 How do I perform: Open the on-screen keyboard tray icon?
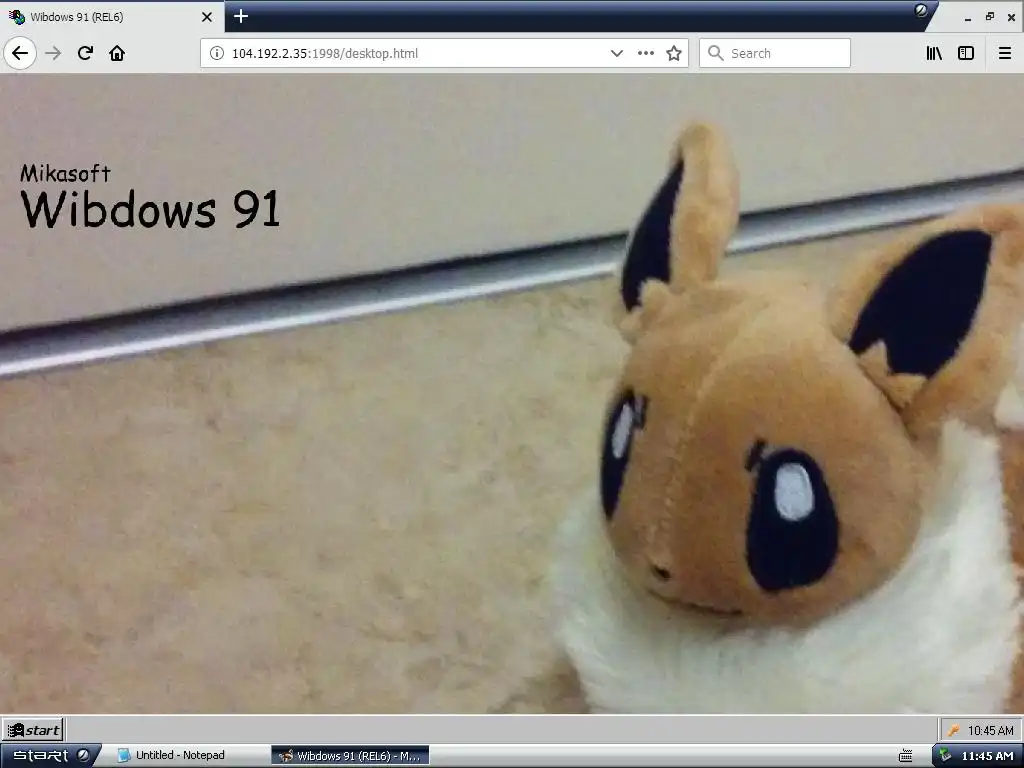click(905, 756)
